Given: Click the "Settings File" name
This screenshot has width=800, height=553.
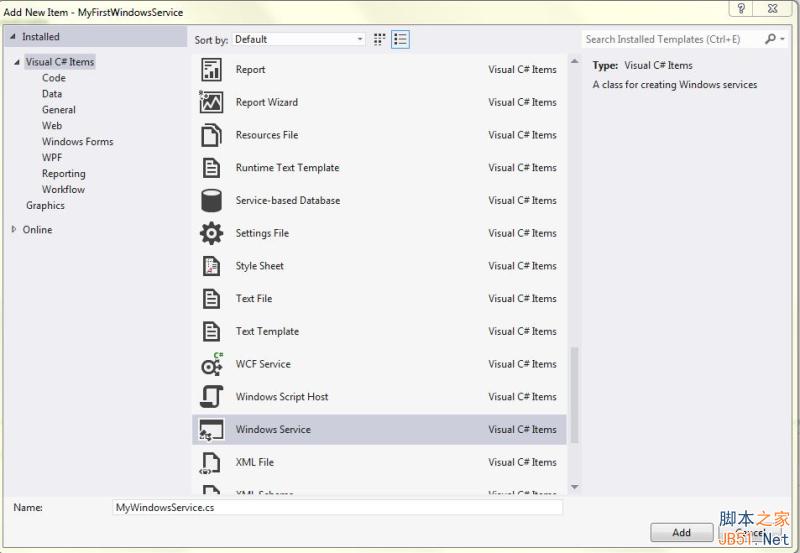Looking at the screenshot, I should pyautogui.click(x=262, y=233).
